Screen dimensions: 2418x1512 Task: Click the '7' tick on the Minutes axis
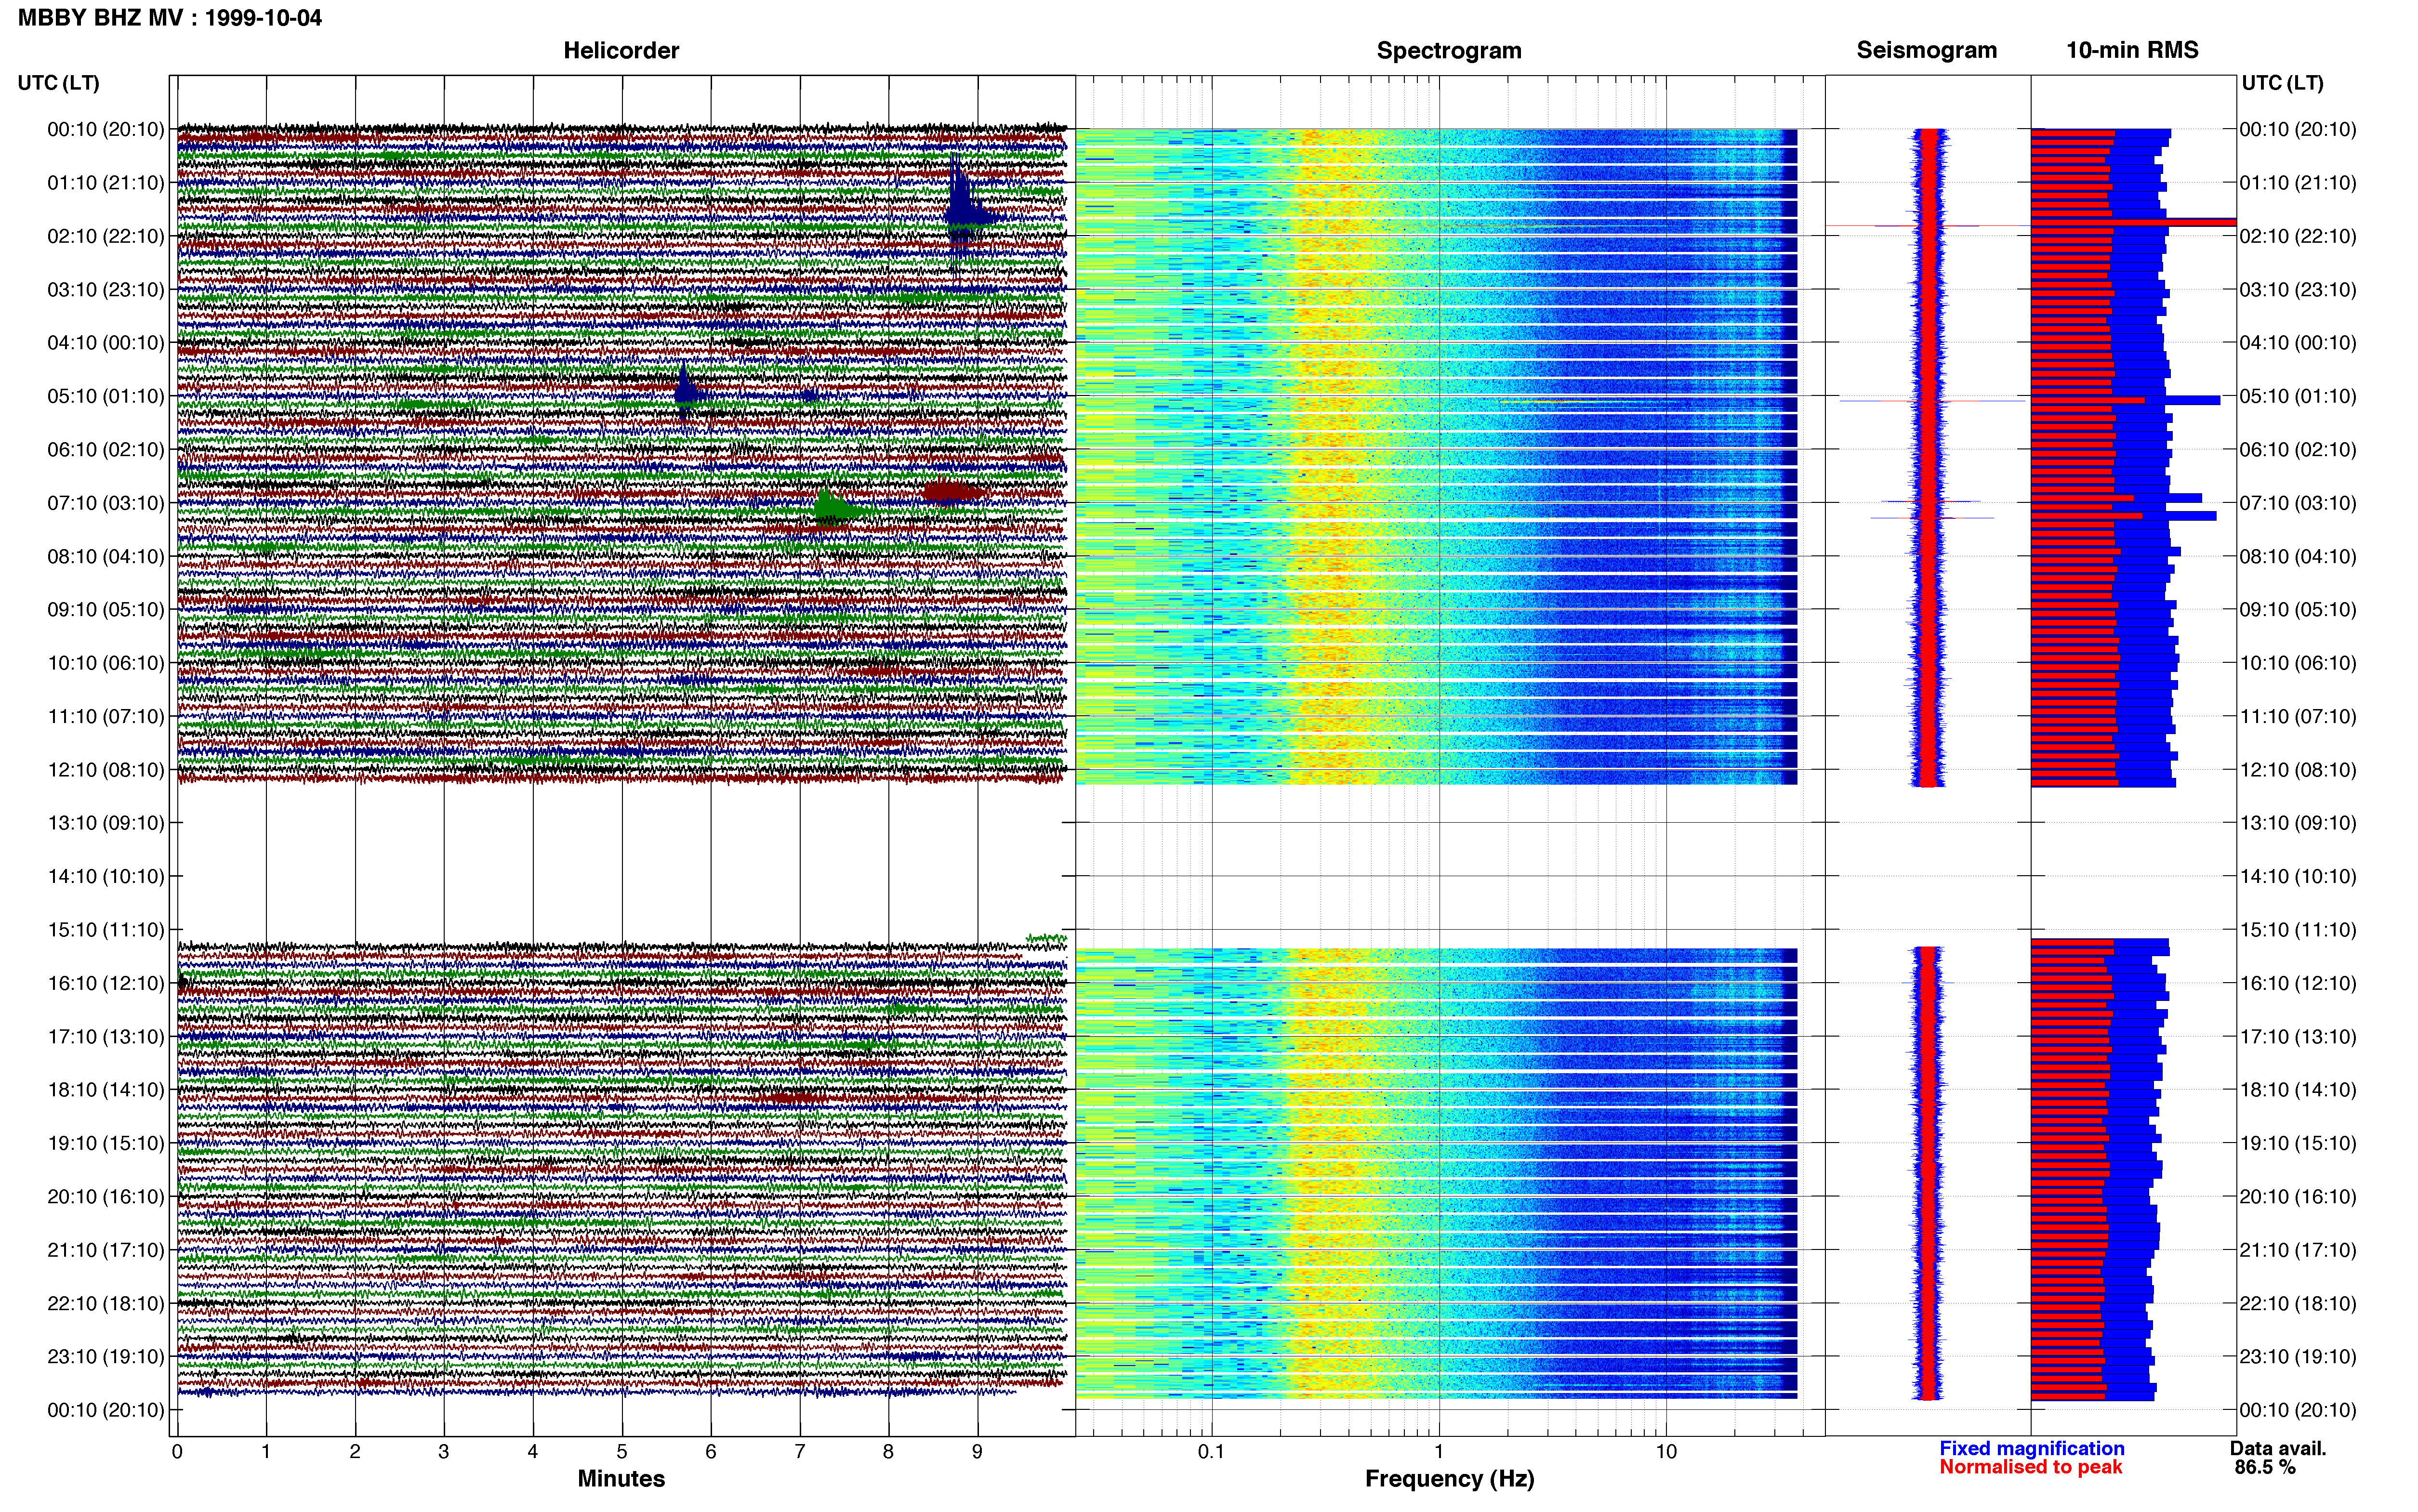tap(800, 1452)
